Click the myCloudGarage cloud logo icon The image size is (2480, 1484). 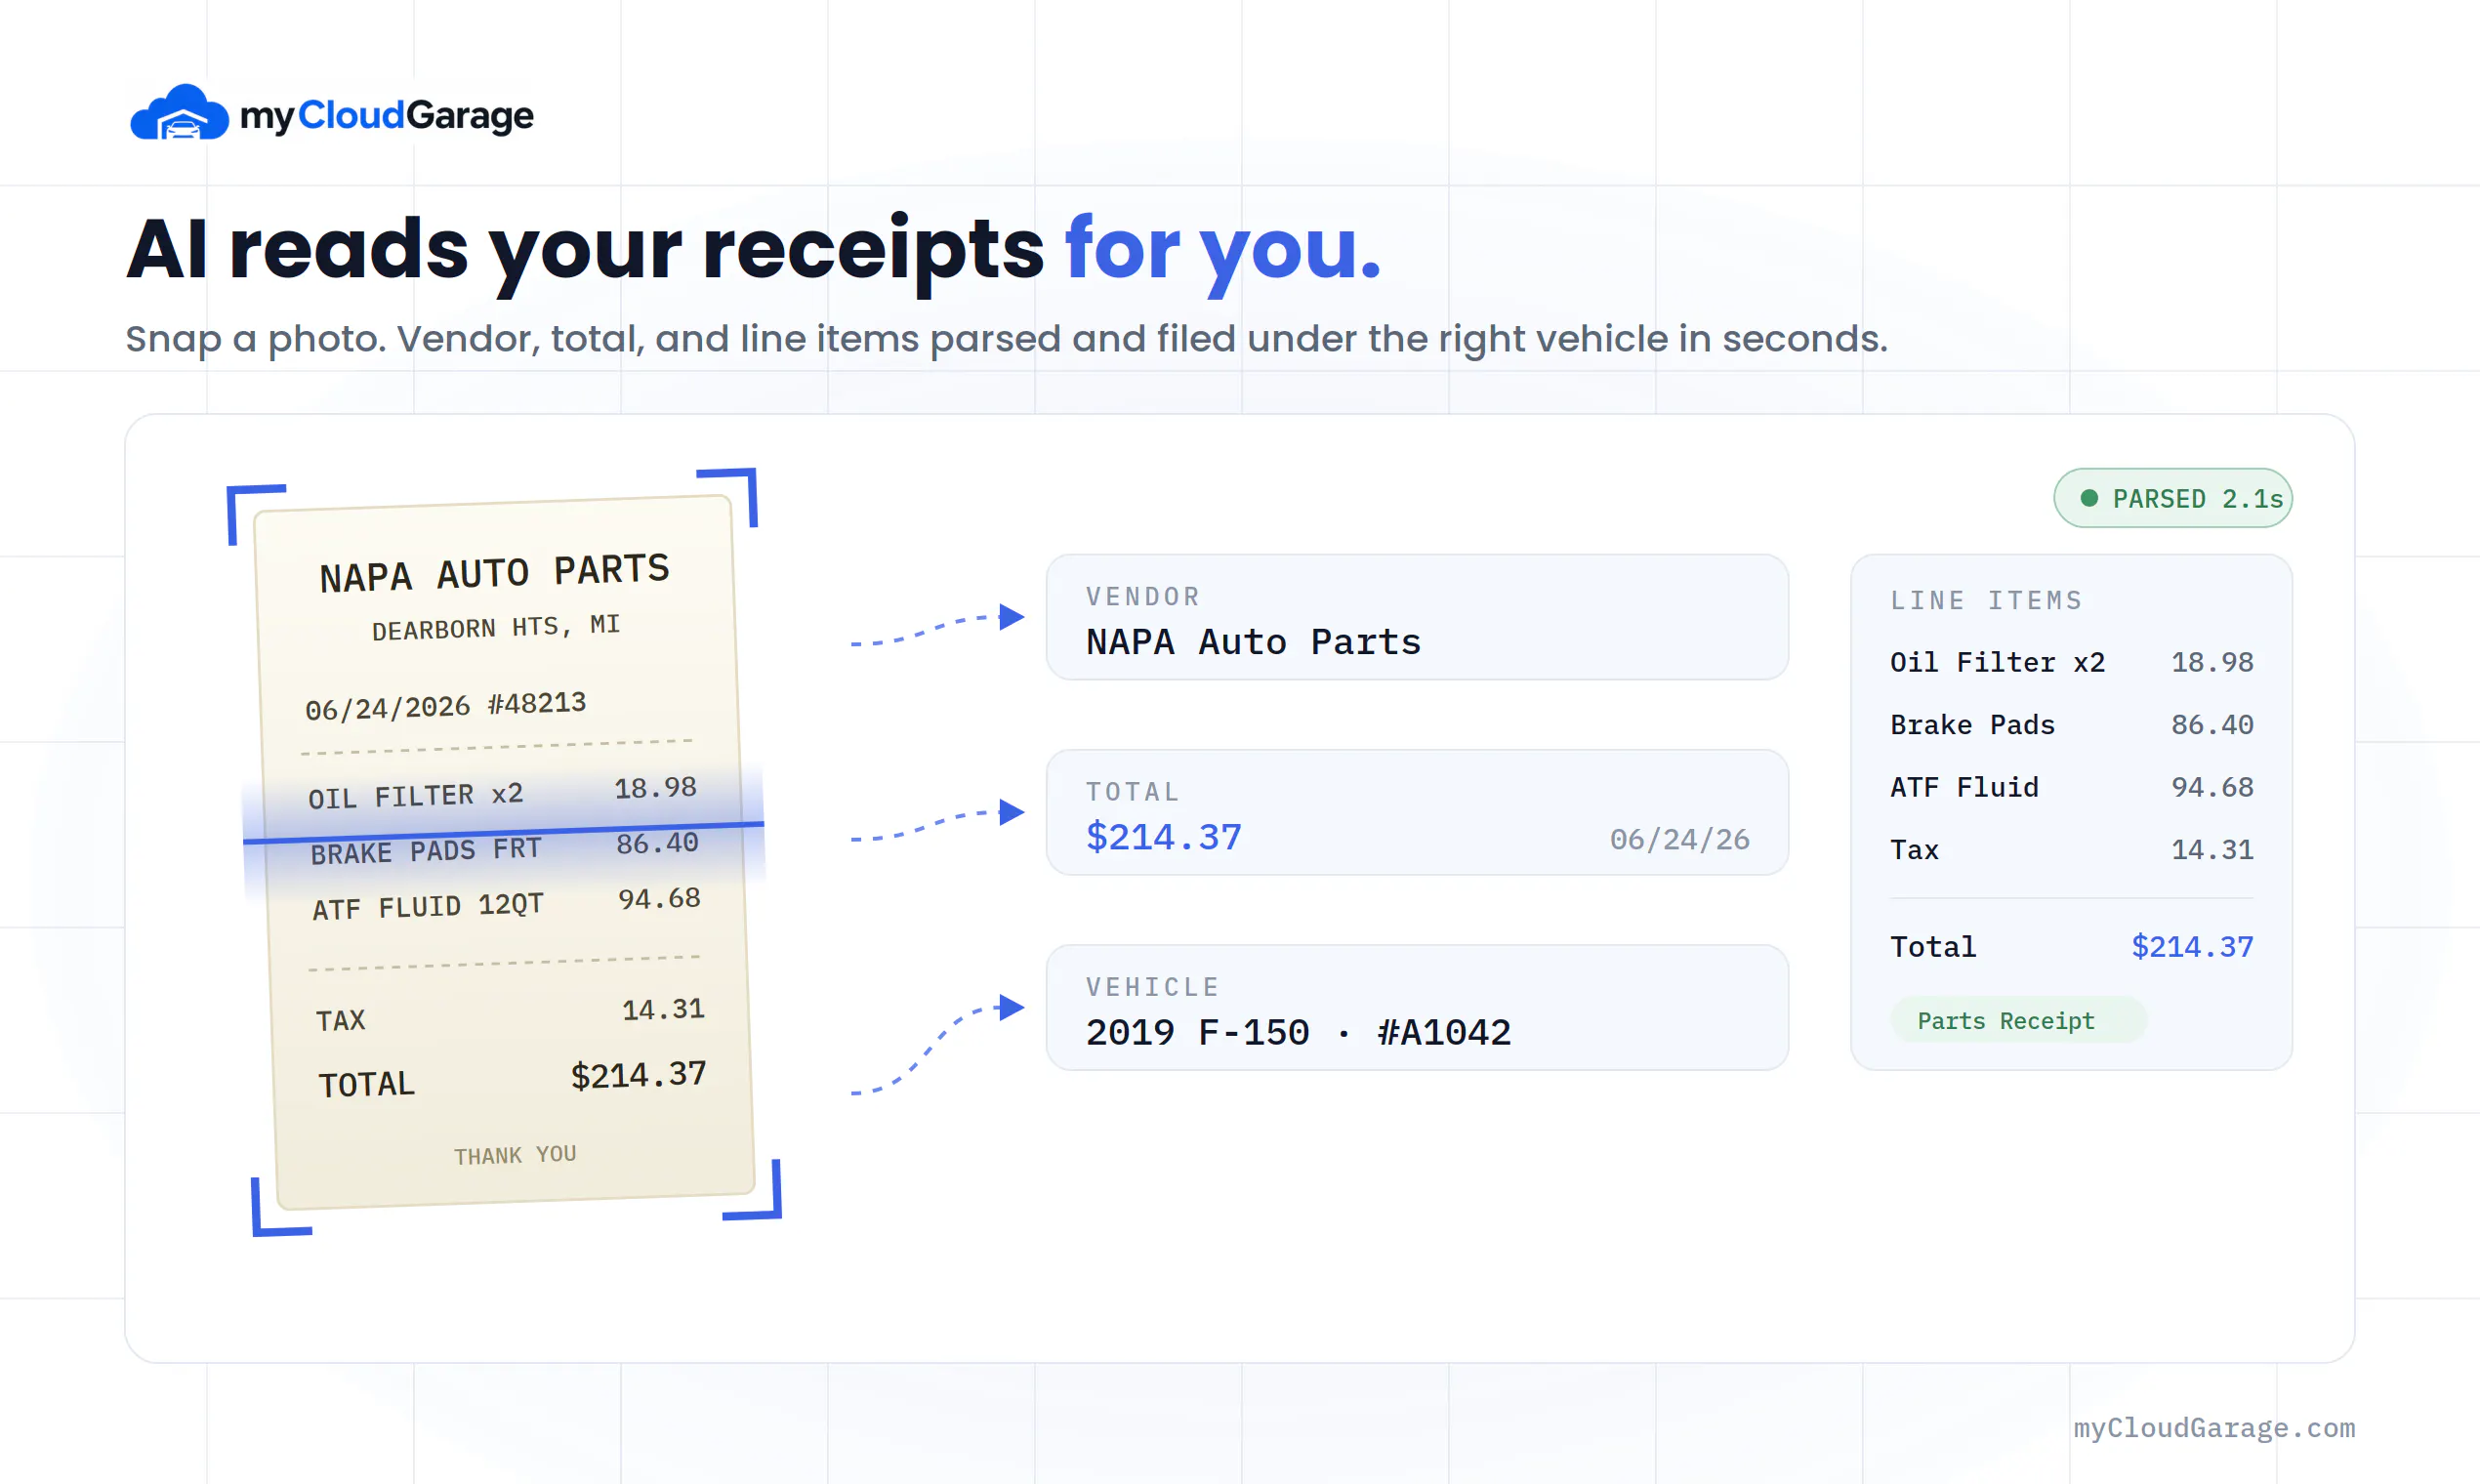point(180,113)
